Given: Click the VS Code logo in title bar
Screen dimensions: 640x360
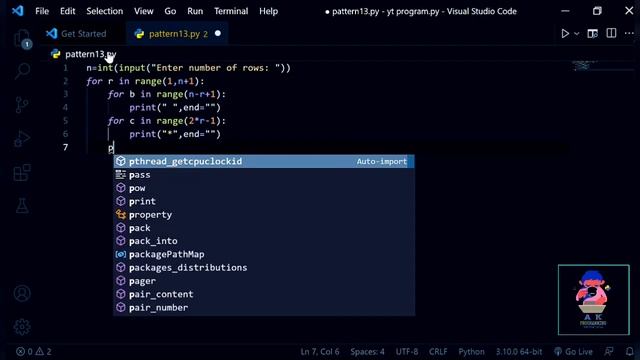Looking at the screenshot, I should [x=18, y=11].
